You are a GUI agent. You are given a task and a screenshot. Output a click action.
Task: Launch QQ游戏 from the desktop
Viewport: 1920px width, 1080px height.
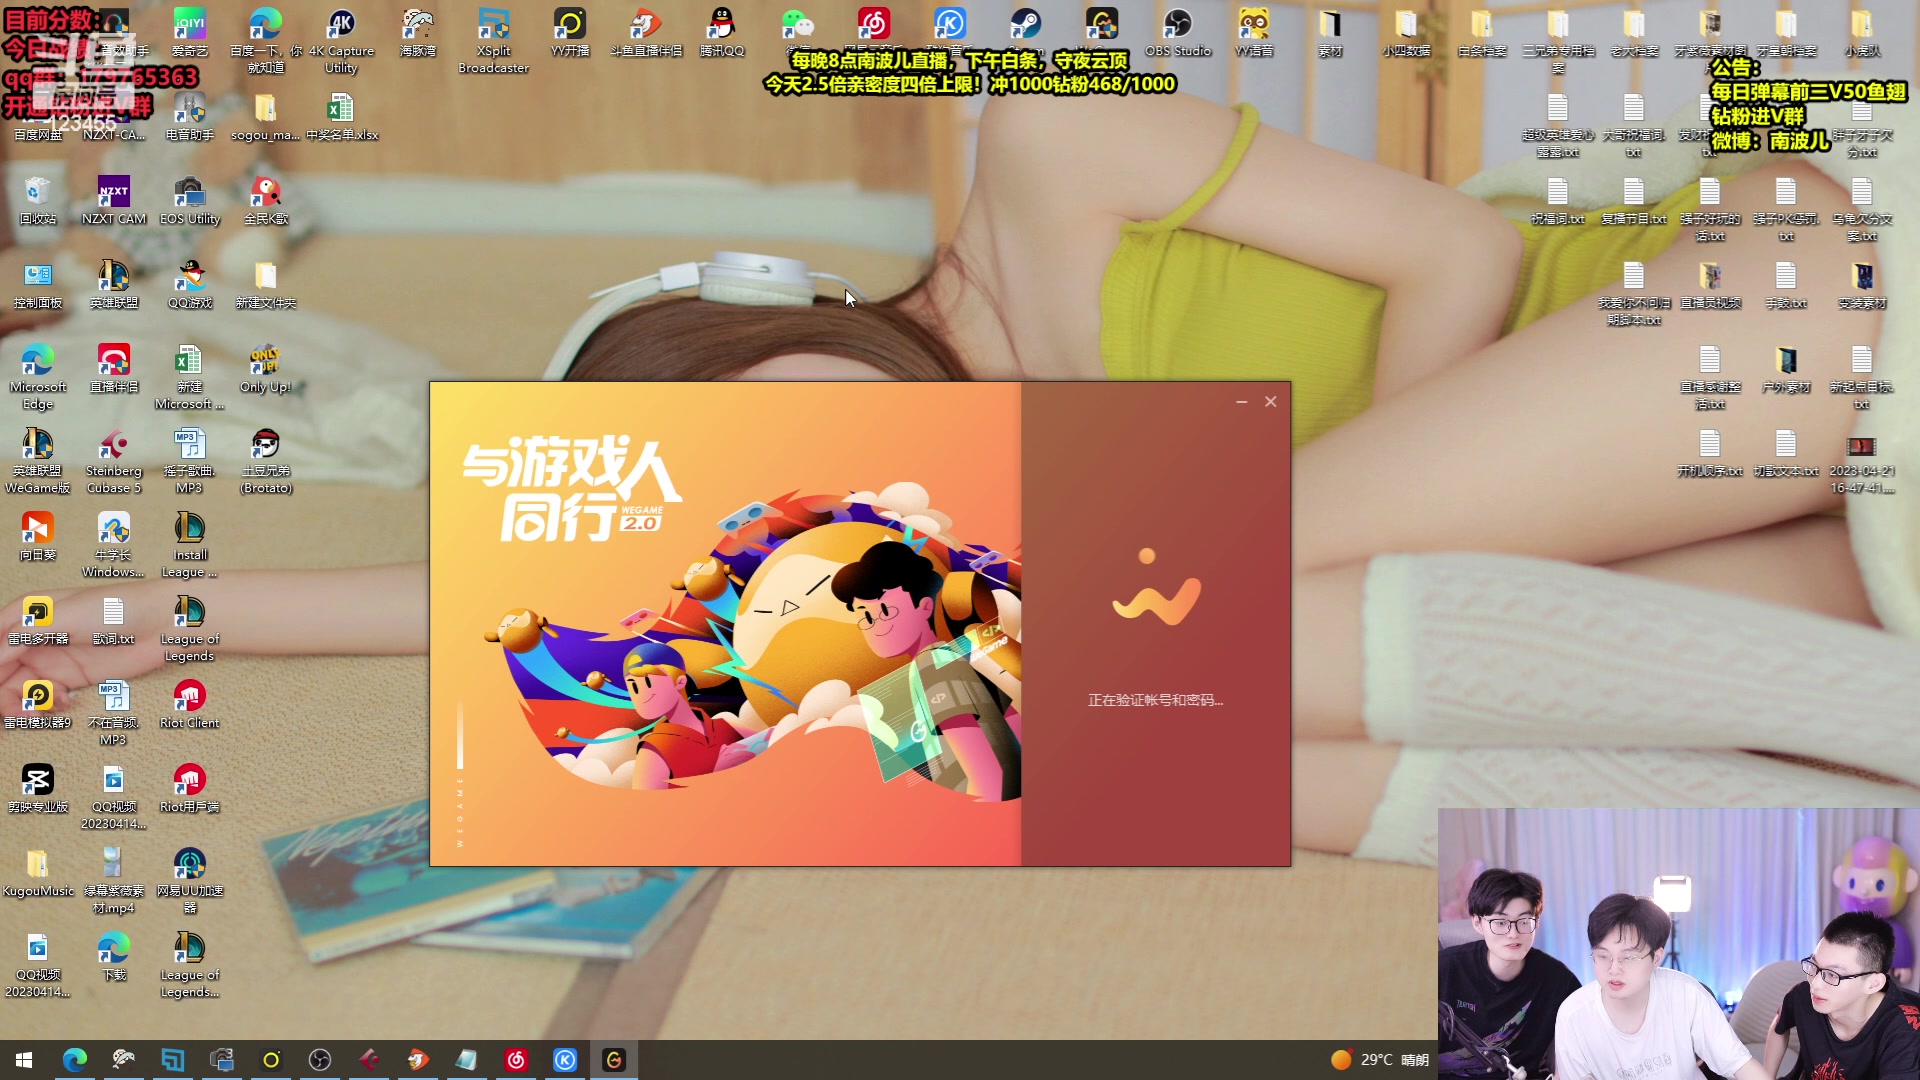click(x=189, y=284)
